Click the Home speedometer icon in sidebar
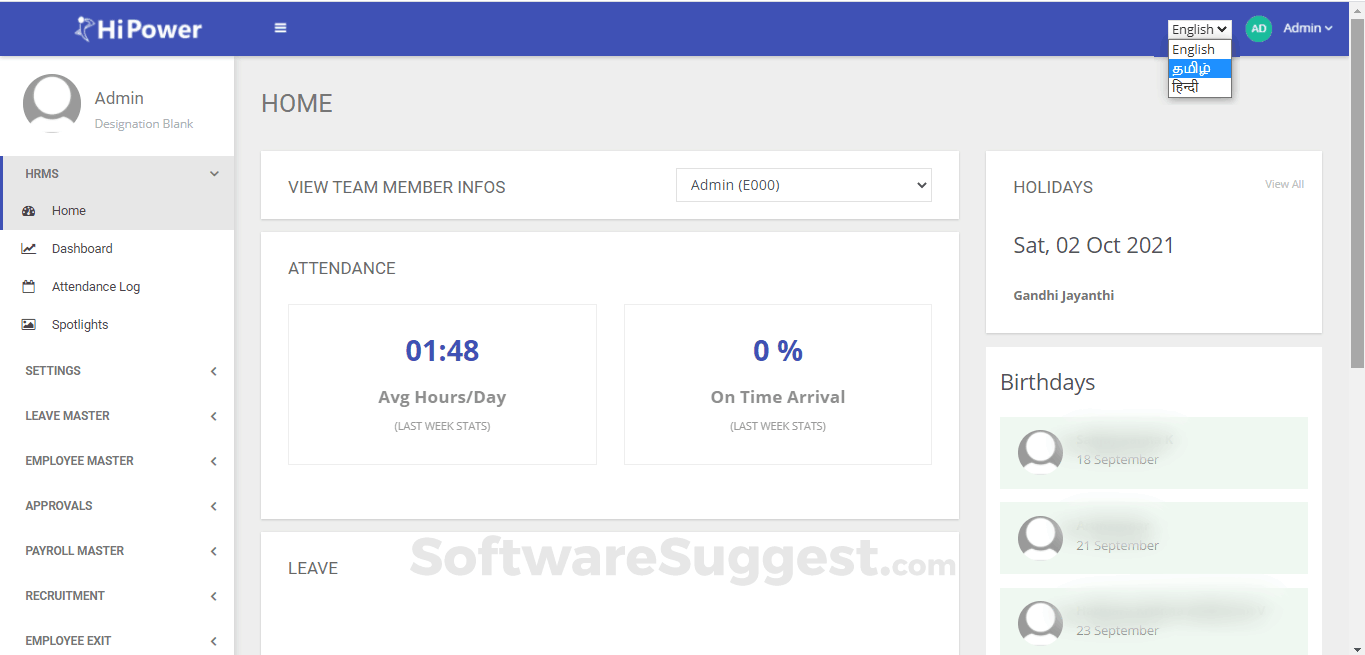The image size is (1365, 655). point(29,211)
